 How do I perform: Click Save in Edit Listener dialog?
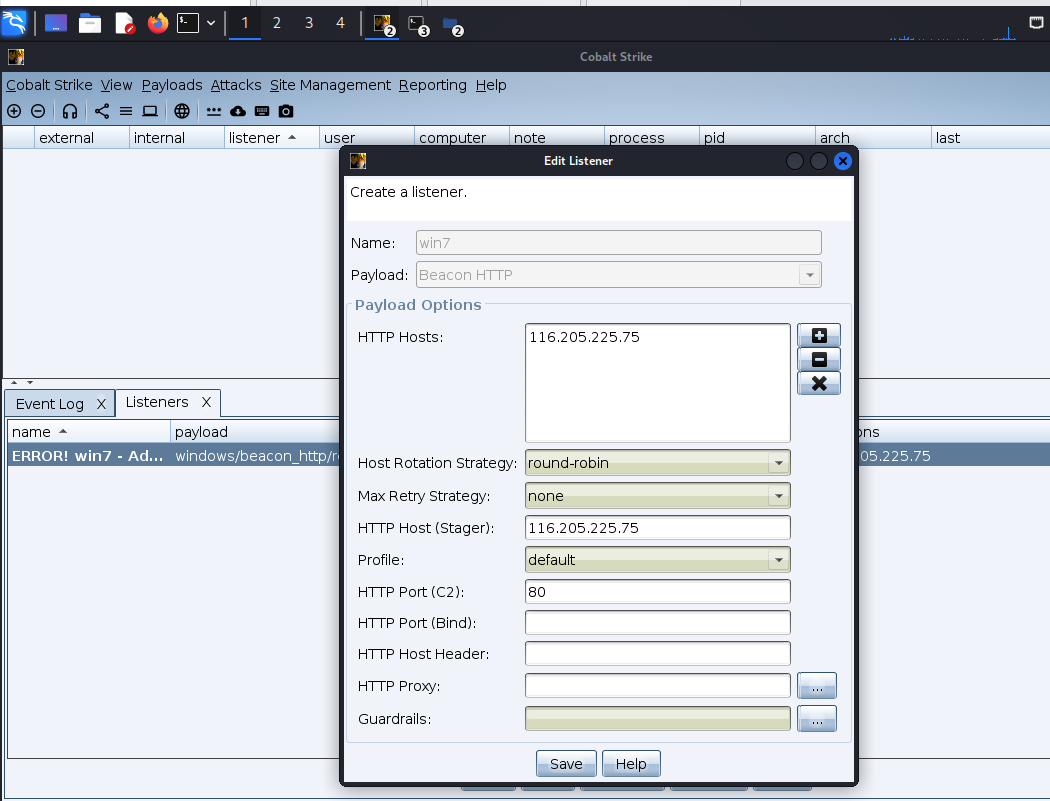tap(566, 763)
